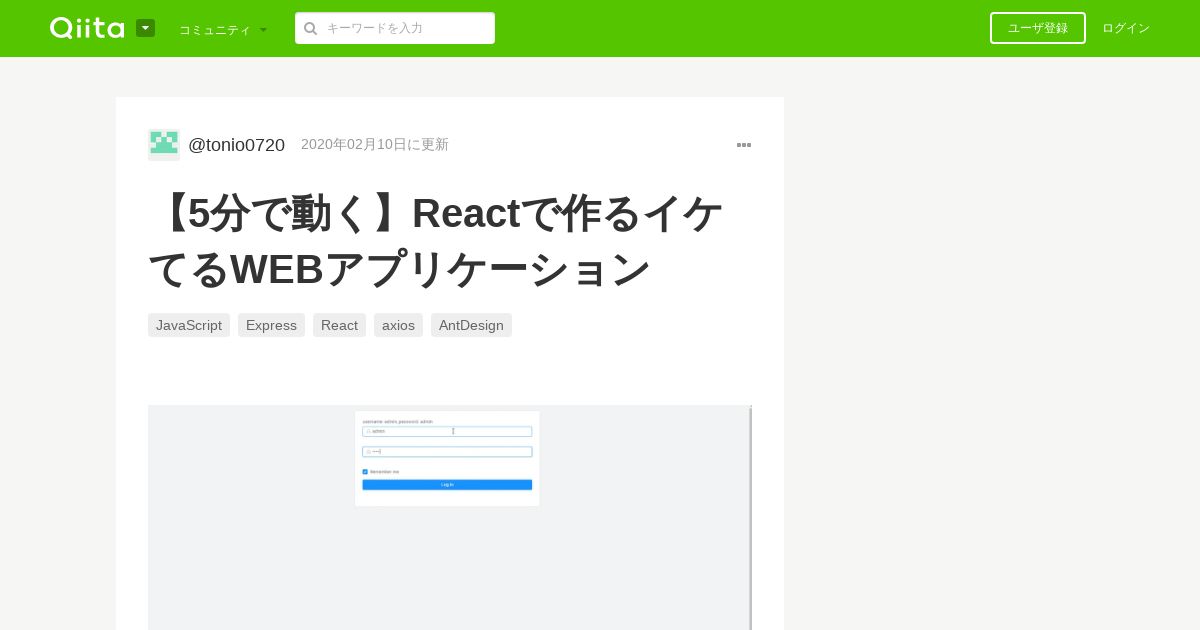The image size is (1200, 630).
Task: Select the Express tag
Action: [x=271, y=325]
